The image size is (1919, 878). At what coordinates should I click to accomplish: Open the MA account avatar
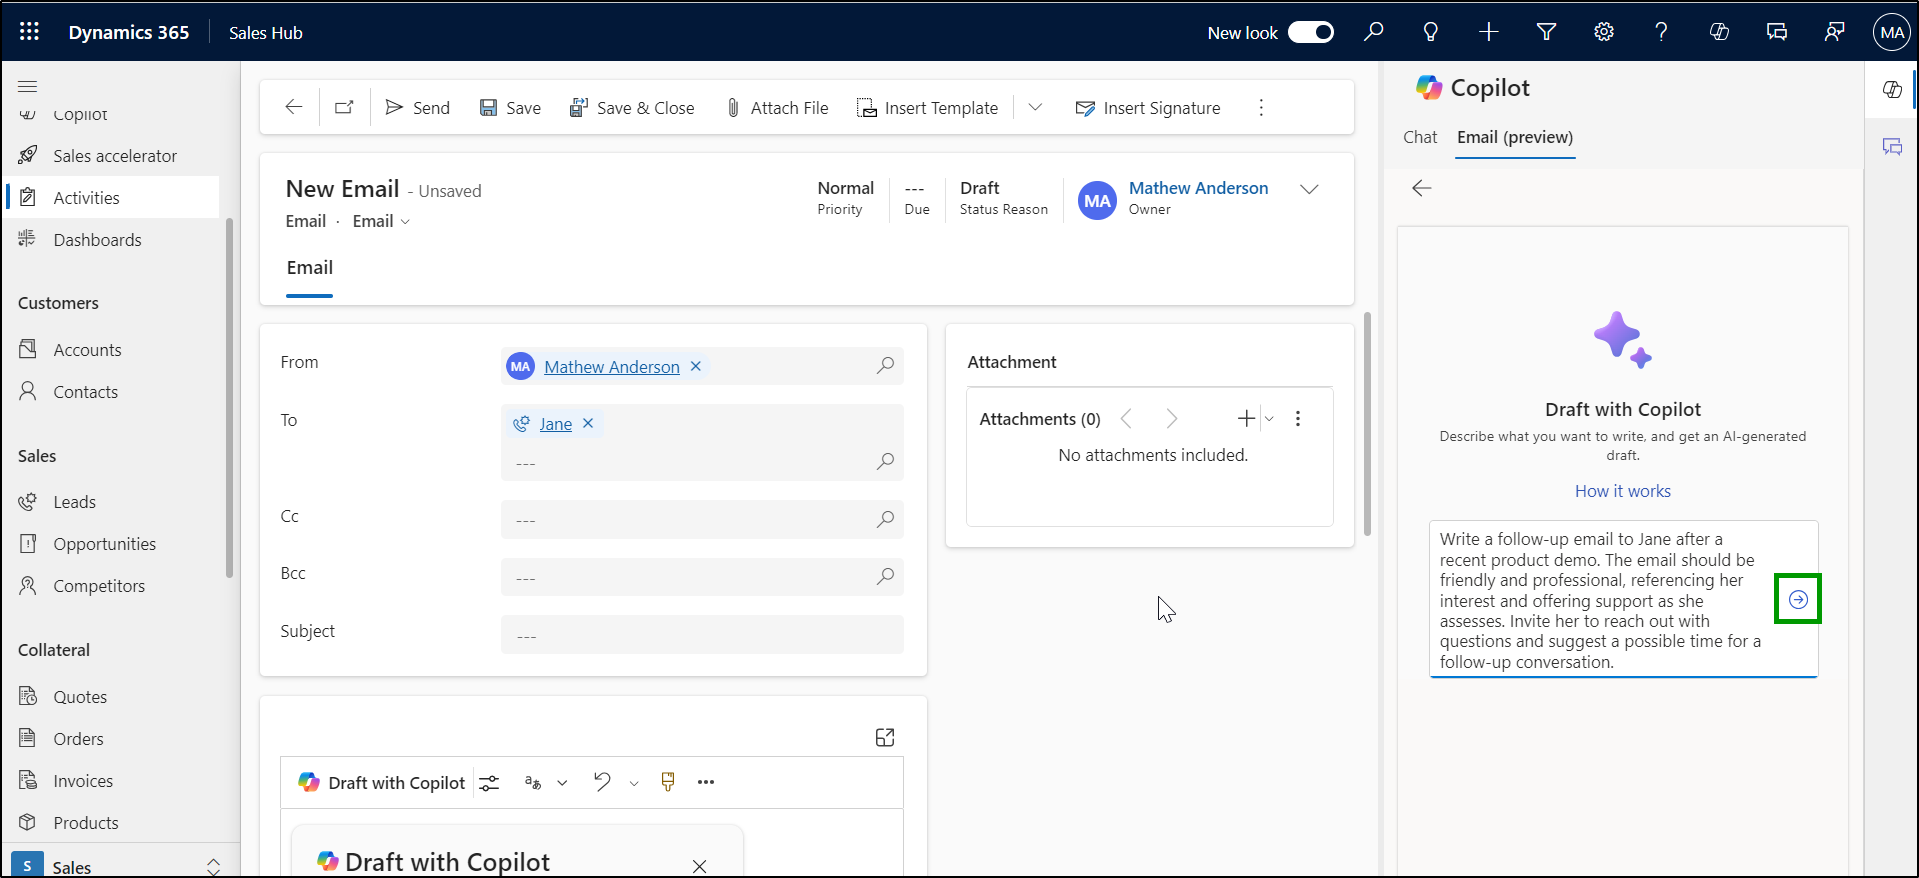1892,32
